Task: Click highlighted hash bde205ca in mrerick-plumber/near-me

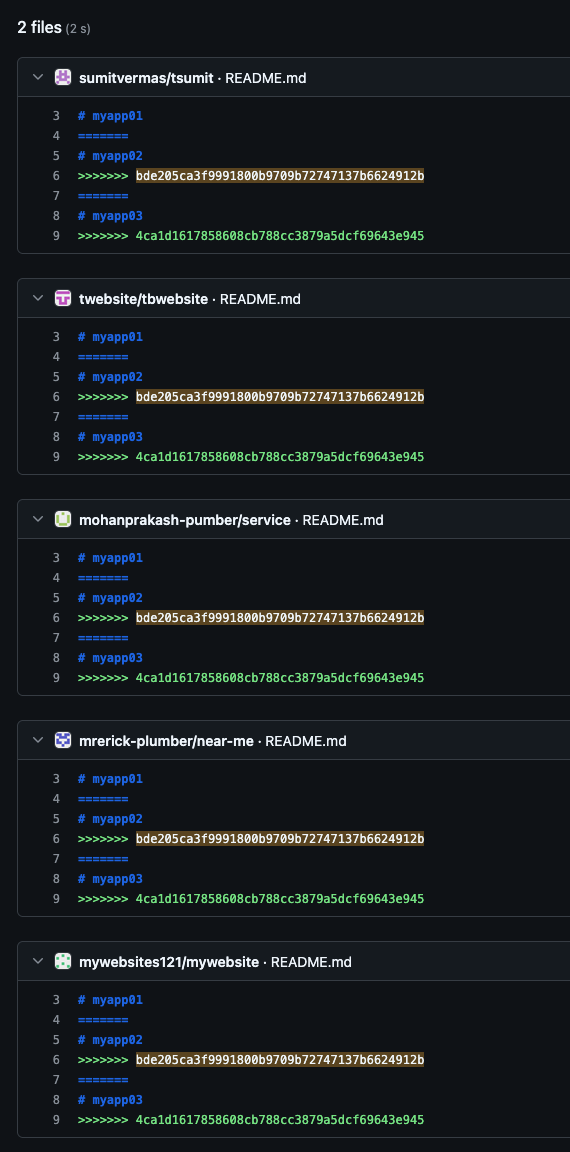Action: click(x=280, y=839)
